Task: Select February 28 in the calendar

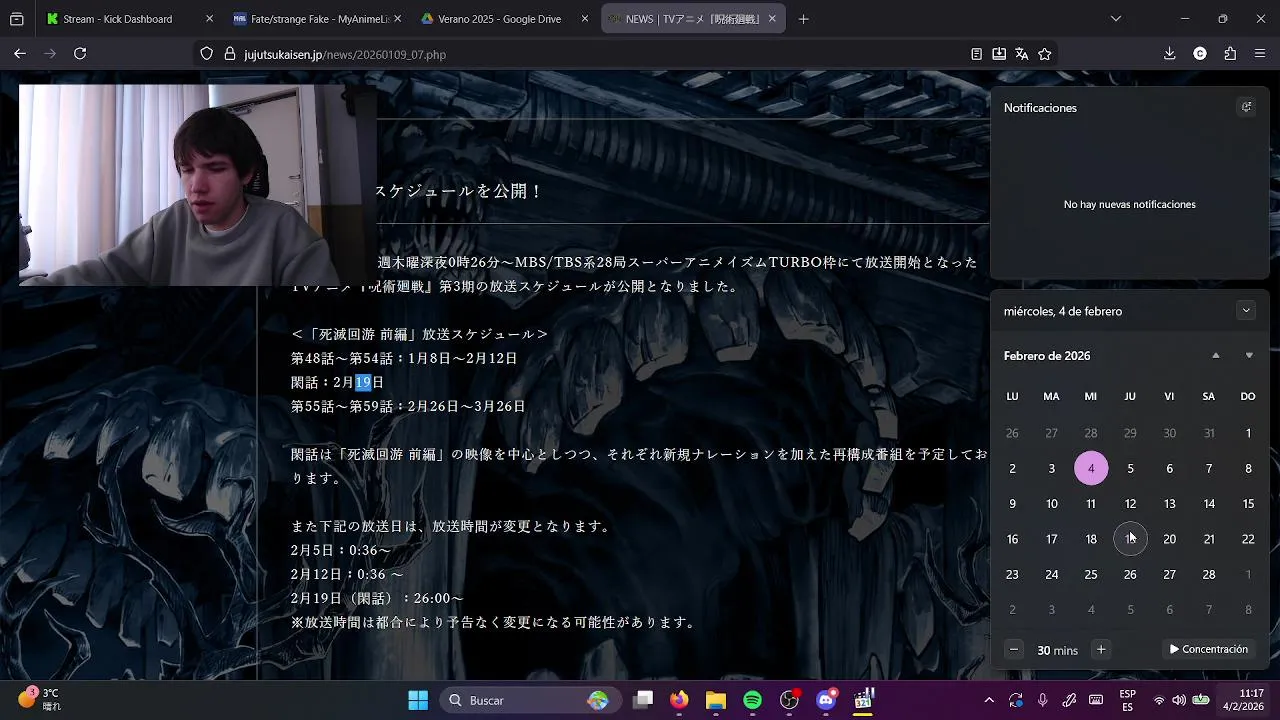Action: pyautogui.click(x=1209, y=575)
